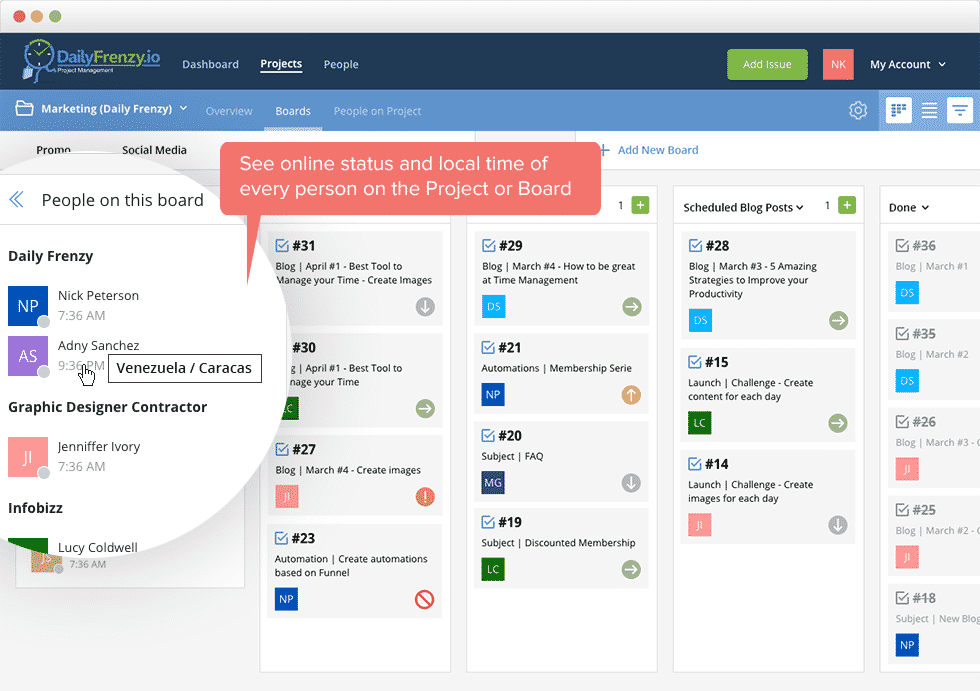
Task: Click low priority arrow on issue #31
Action: [425, 307]
